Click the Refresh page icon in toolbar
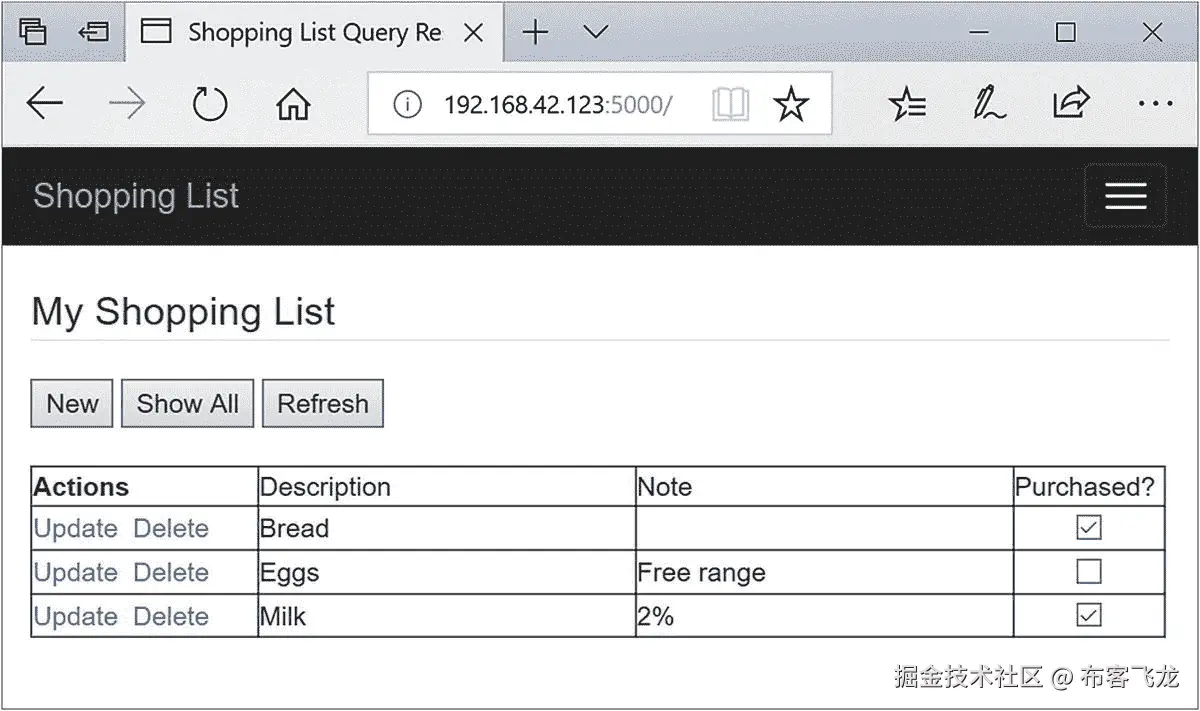Viewport: 1200px width, 711px height. (210, 103)
